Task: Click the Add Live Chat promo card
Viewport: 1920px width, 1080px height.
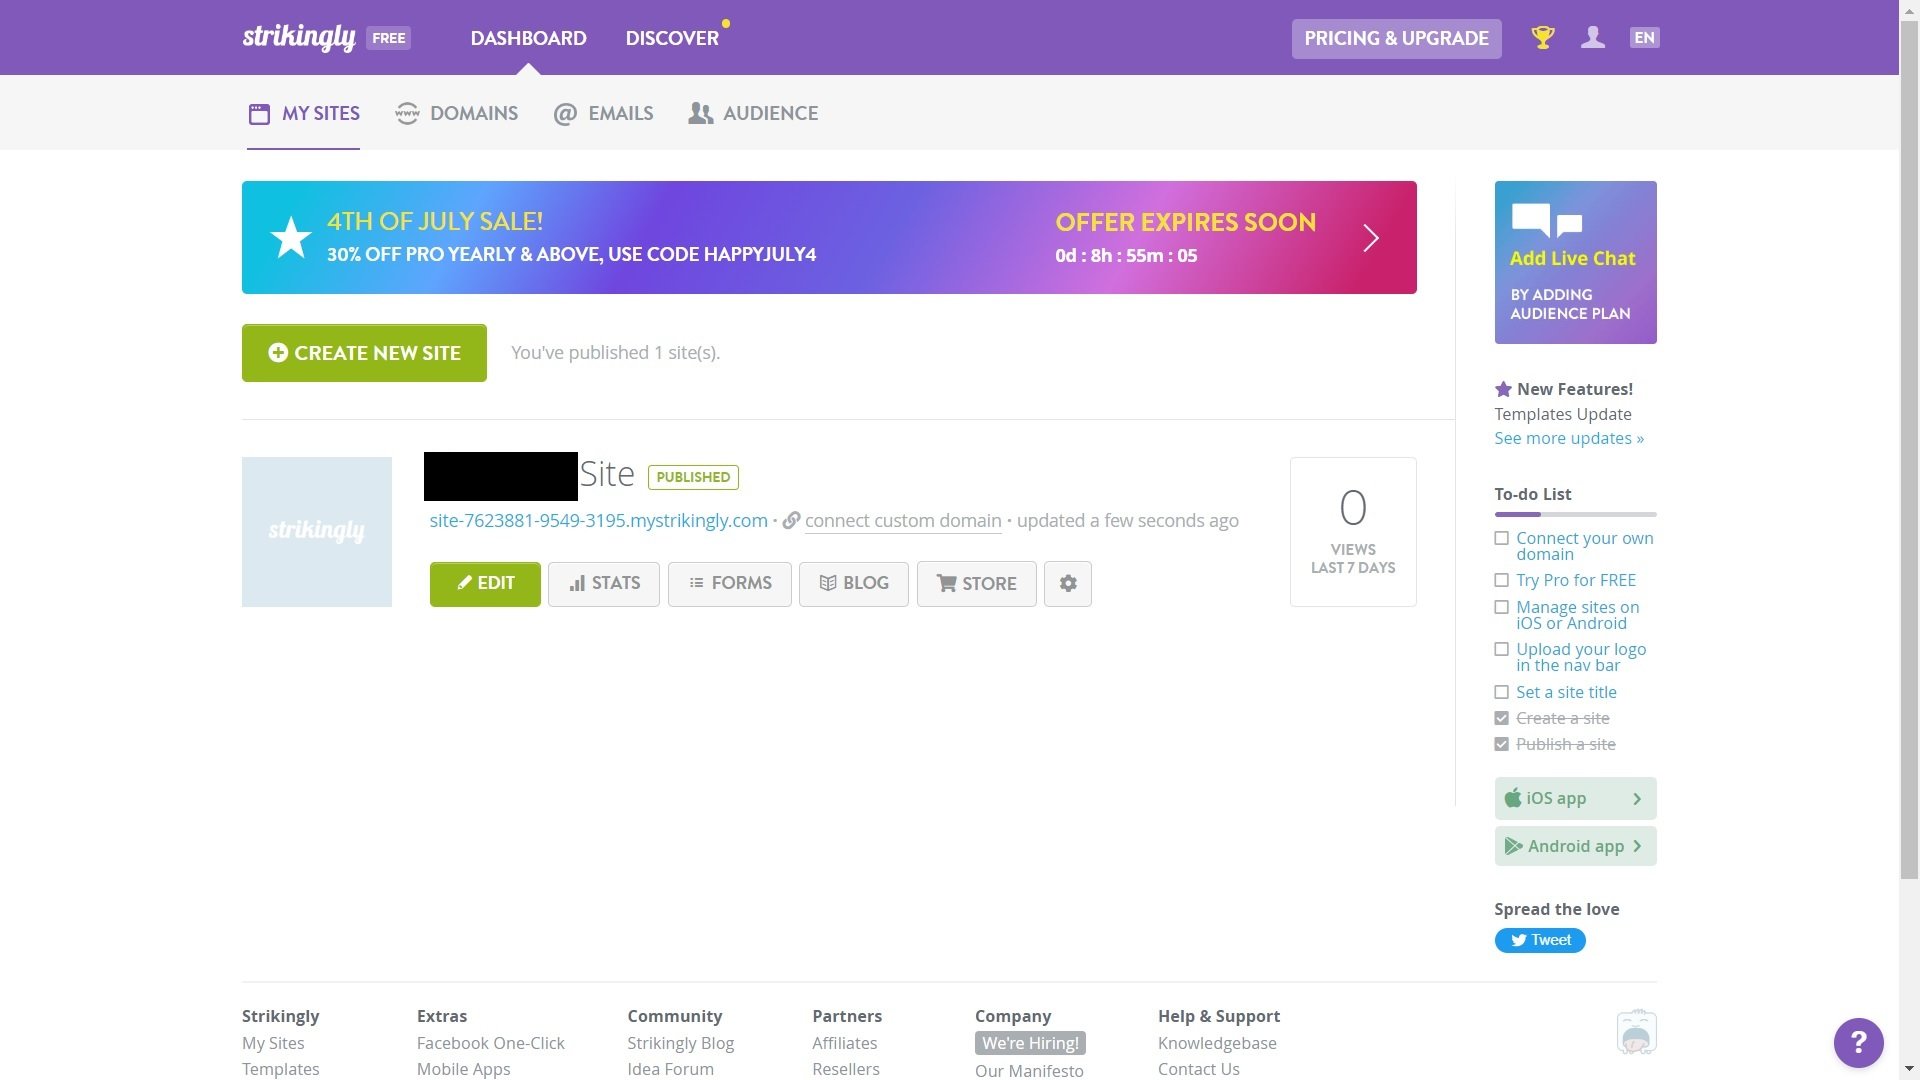Action: coord(1575,262)
